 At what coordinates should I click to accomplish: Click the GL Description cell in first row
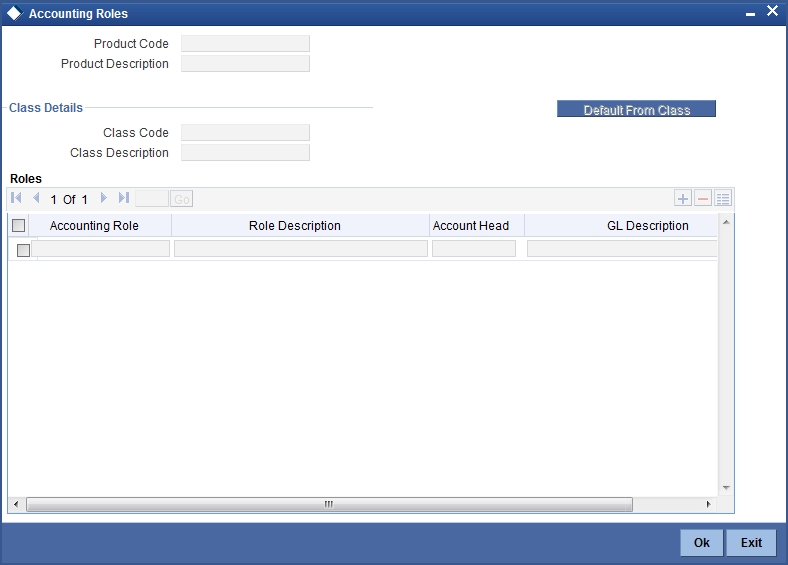[x=622, y=249]
